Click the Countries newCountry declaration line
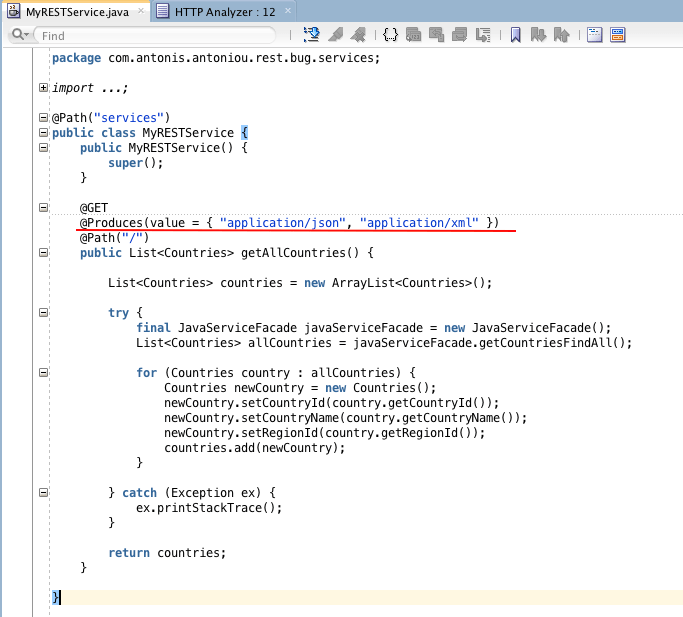This screenshot has width=683, height=617. pos(300,388)
